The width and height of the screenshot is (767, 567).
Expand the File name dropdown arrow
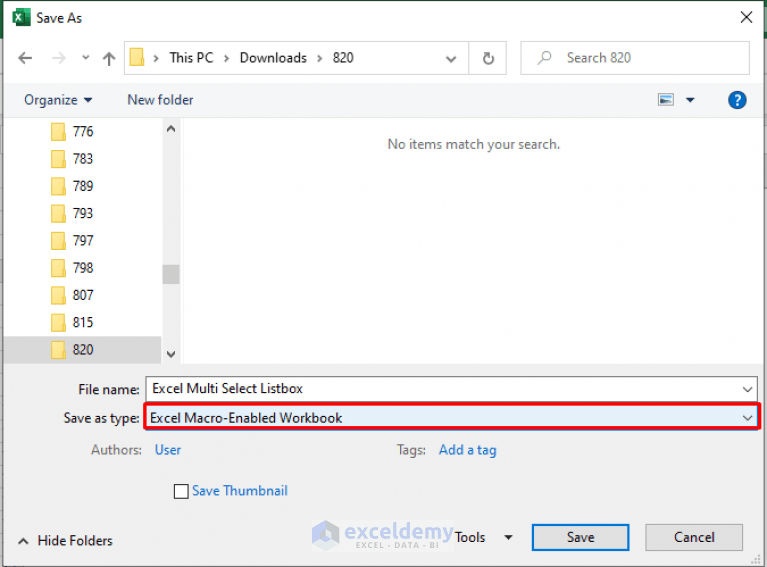747,389
